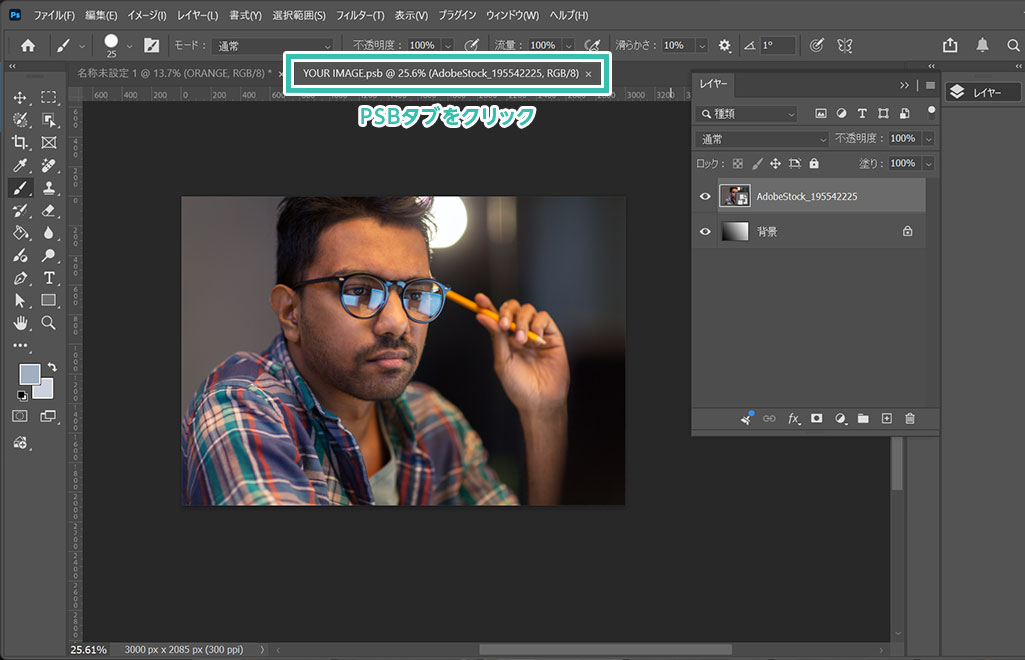Open フィルター(T) menu

point(360,15)
